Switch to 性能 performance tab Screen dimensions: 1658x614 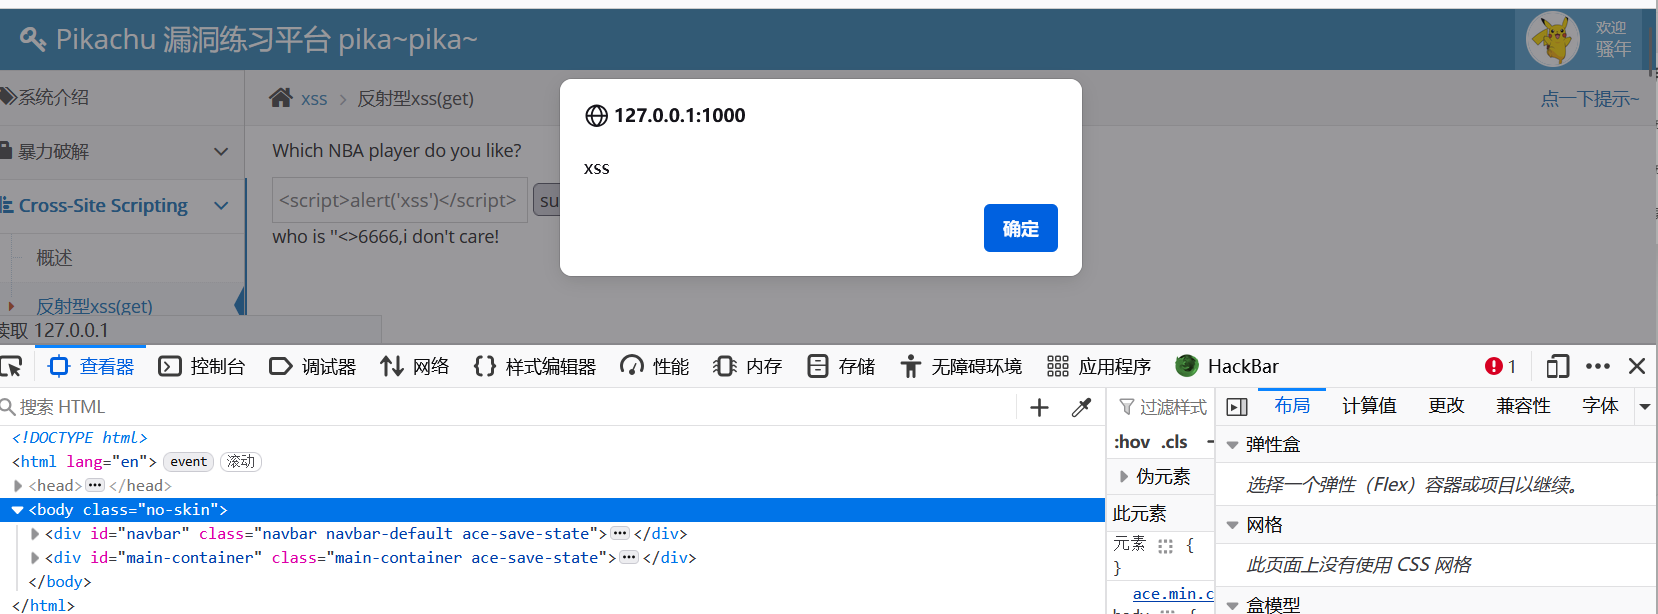654,367
